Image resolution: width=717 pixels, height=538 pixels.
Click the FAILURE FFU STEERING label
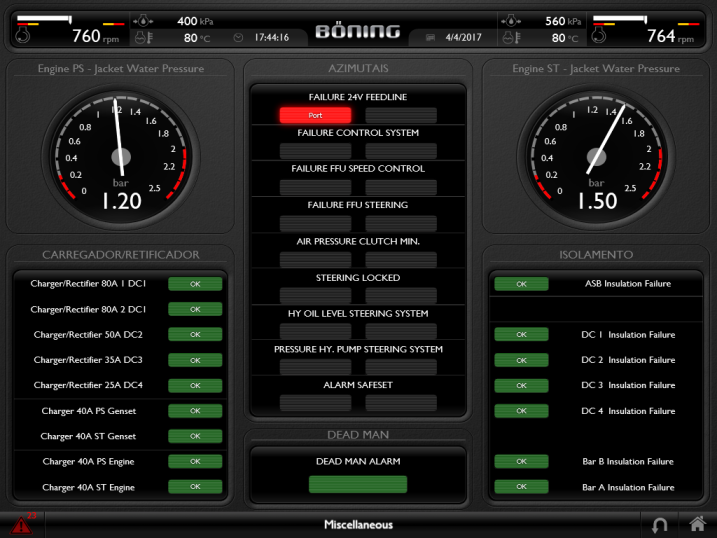pyautogui.click(x=358, y=205)
